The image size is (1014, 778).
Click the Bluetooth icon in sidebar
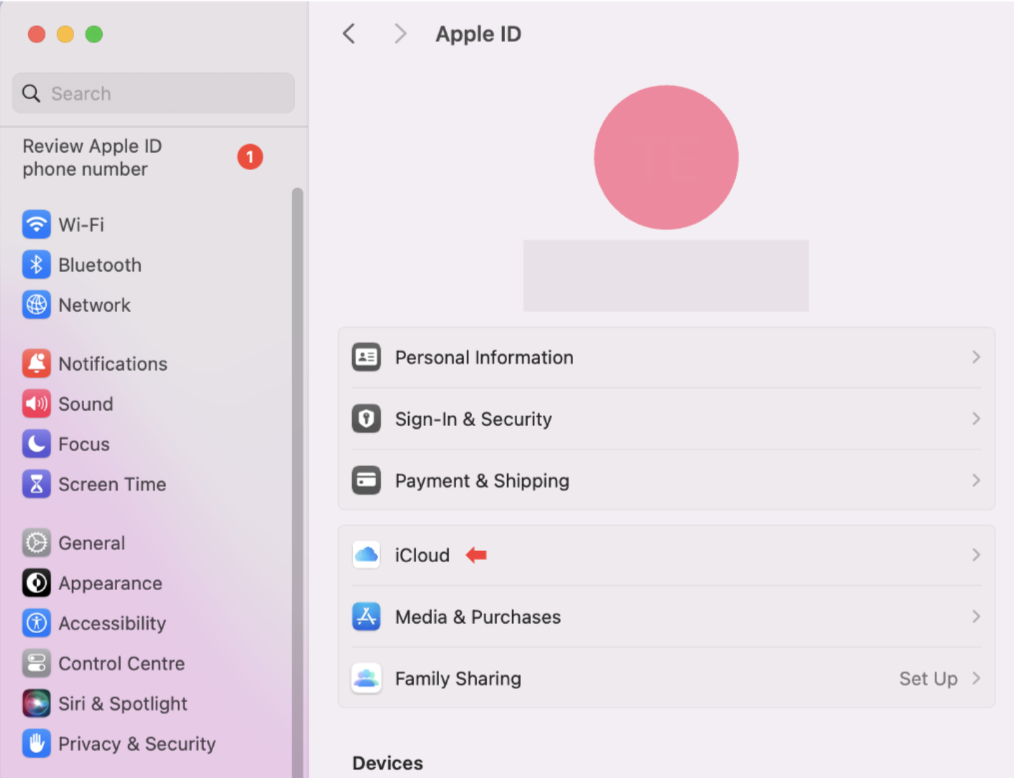pos(36,265)
